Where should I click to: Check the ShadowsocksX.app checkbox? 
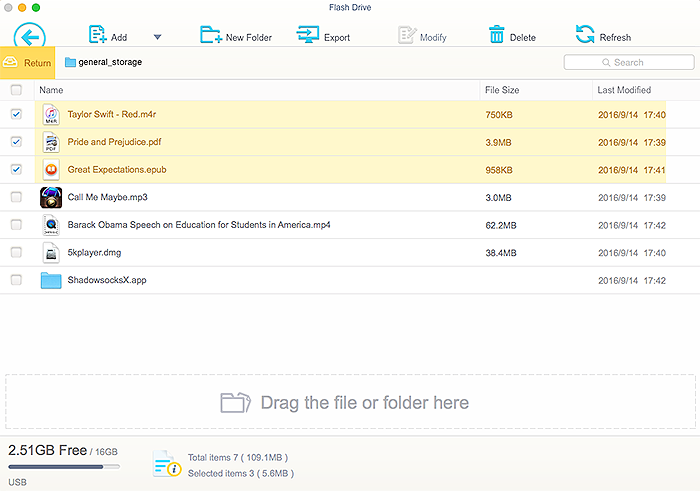click(x=16, y=280)
